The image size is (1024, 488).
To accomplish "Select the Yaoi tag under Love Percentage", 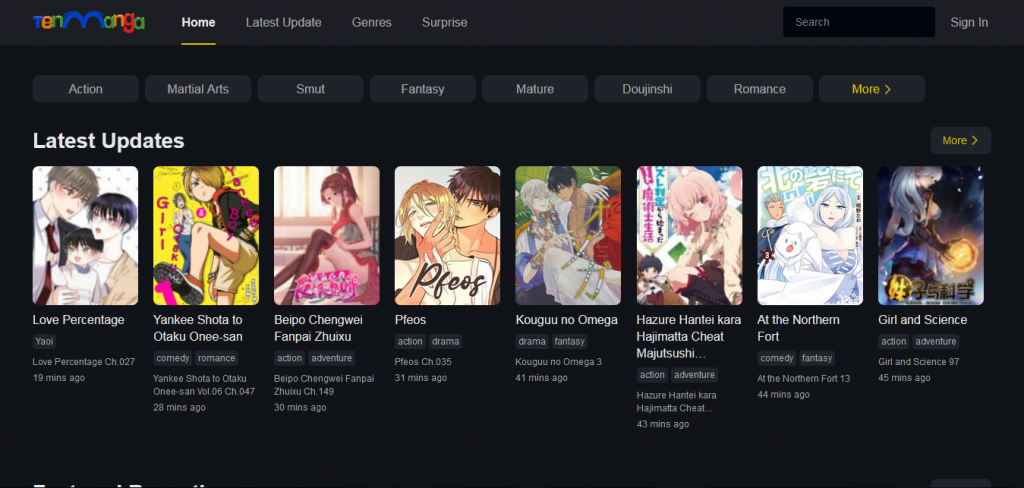I will click(x=44, y=341).
